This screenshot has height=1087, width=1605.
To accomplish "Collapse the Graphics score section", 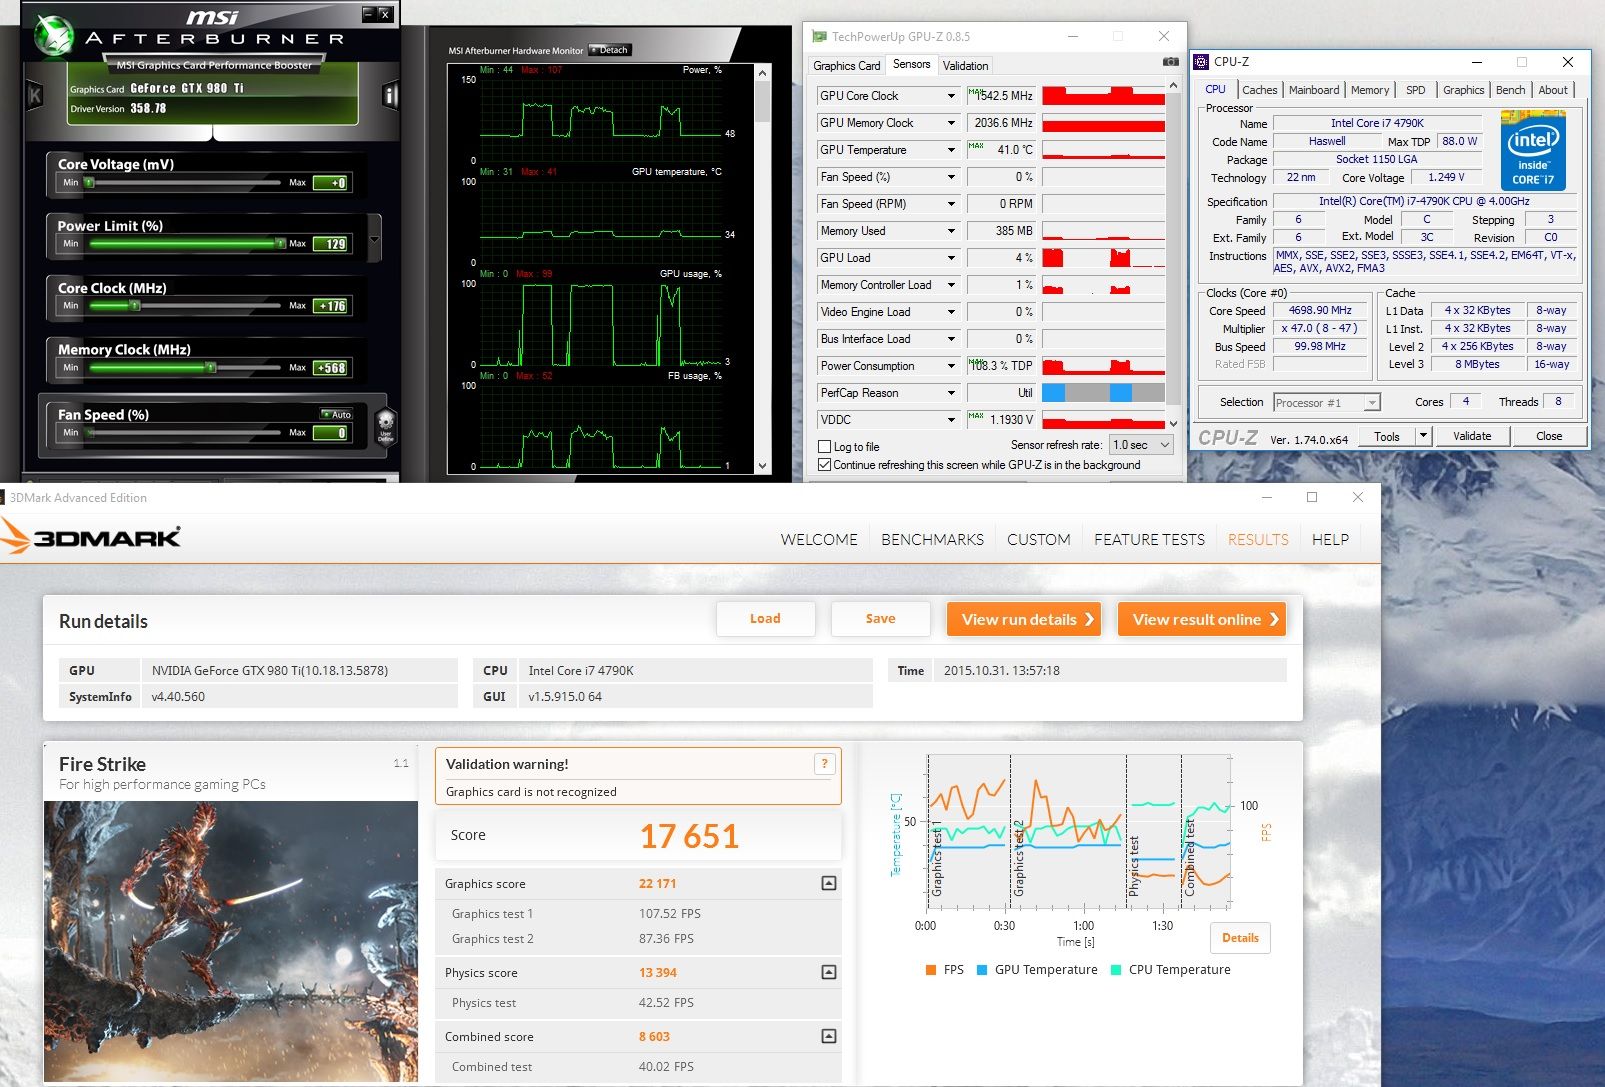I will coord(828,883).
